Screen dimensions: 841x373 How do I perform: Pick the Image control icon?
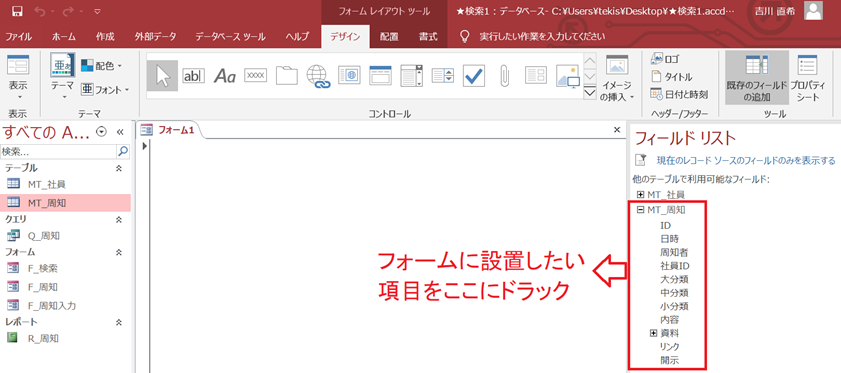(x=568, y=76)
